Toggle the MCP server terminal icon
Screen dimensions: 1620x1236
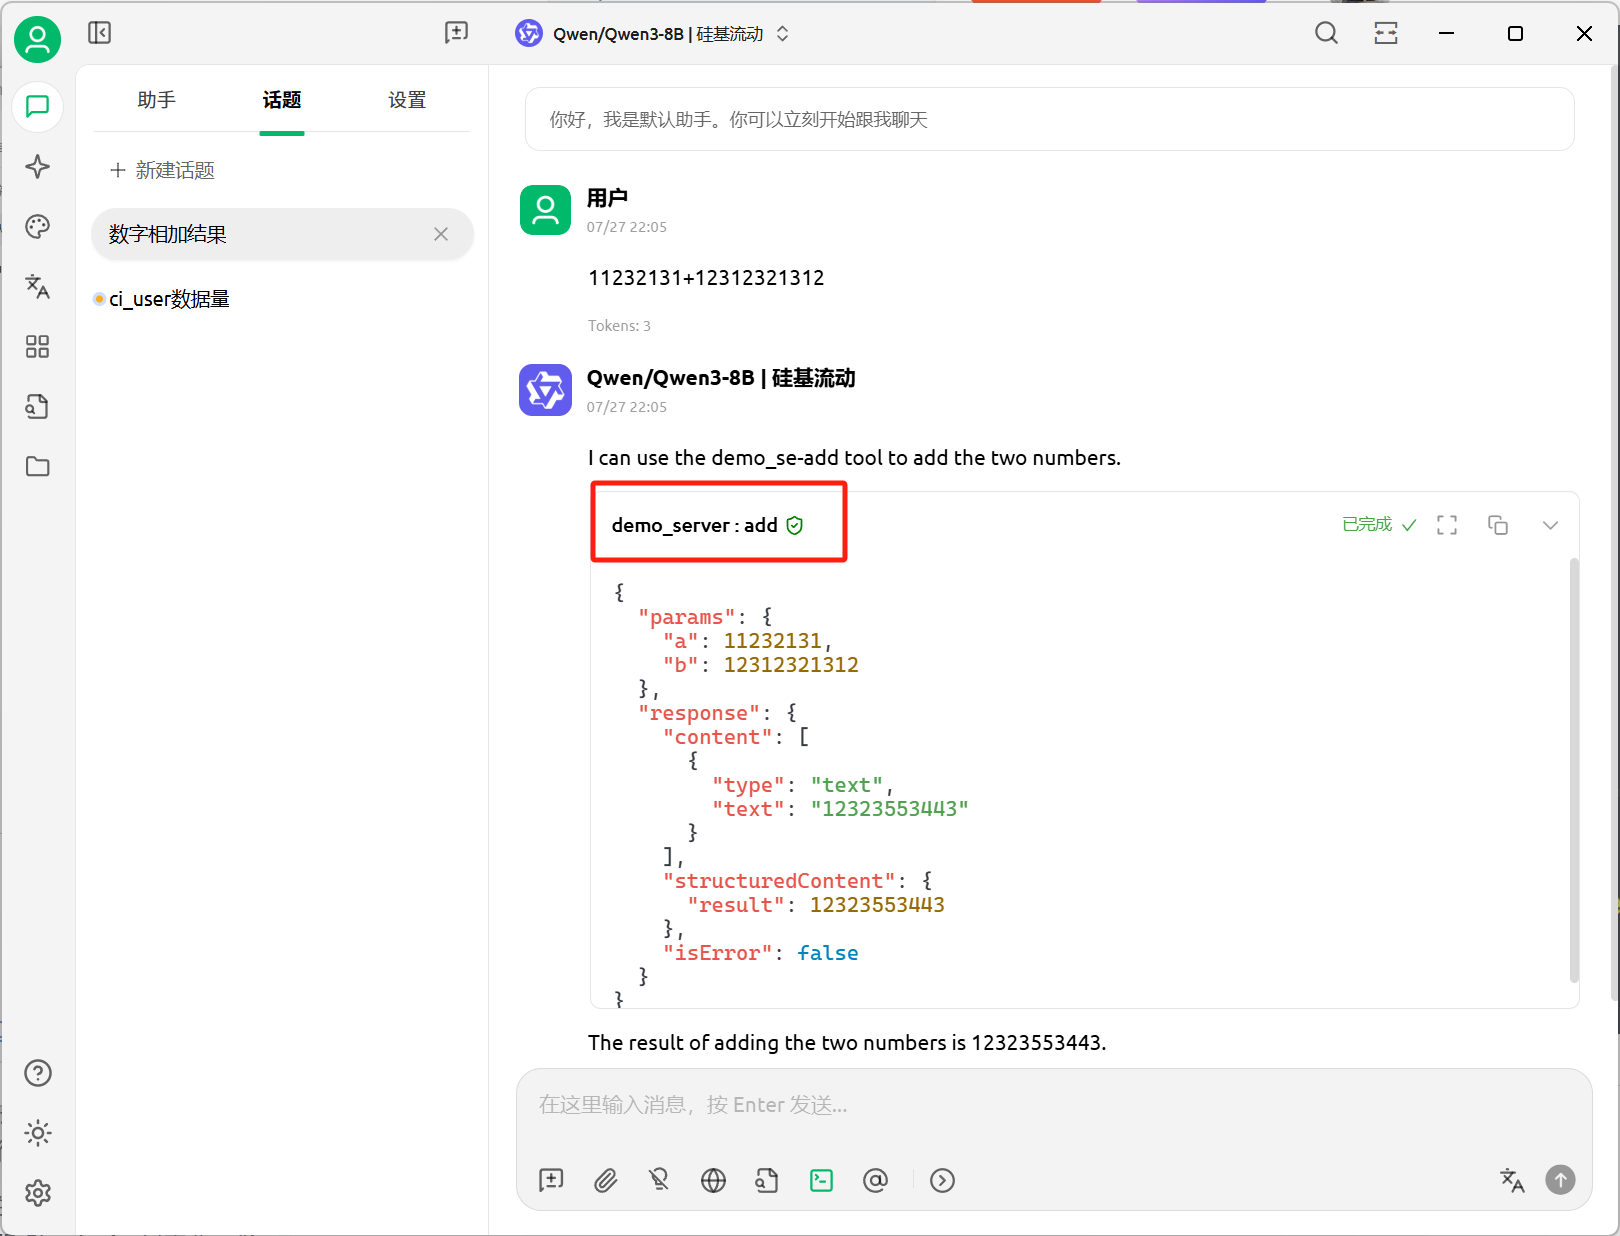coord(821,1181)
